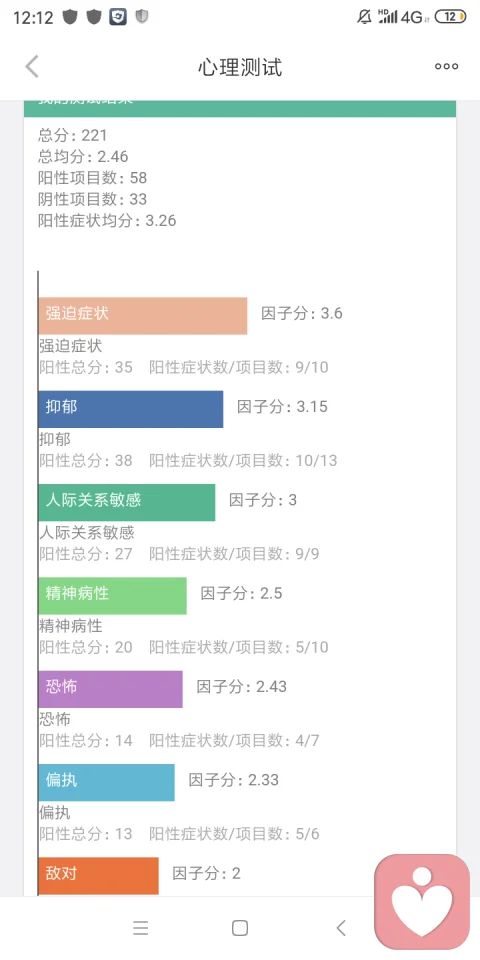480x960 pixels.
Task: Select the 敌对 orange bar
Action: (x=99, y=876)
